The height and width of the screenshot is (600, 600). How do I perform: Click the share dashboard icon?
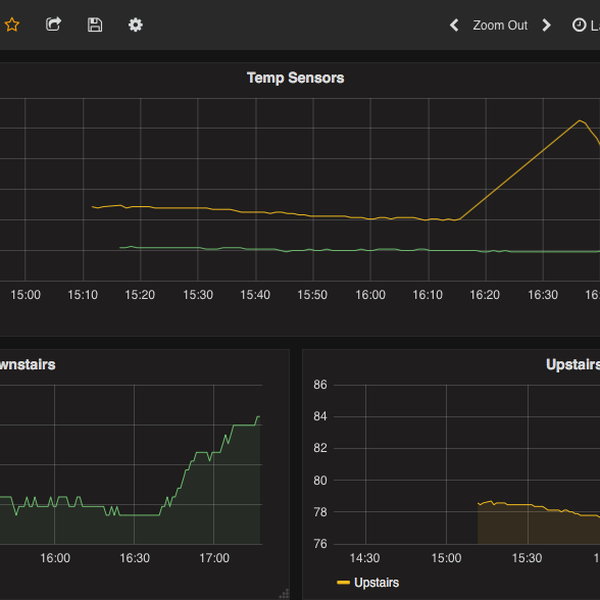pyautogui.click(x=54, y=25)
